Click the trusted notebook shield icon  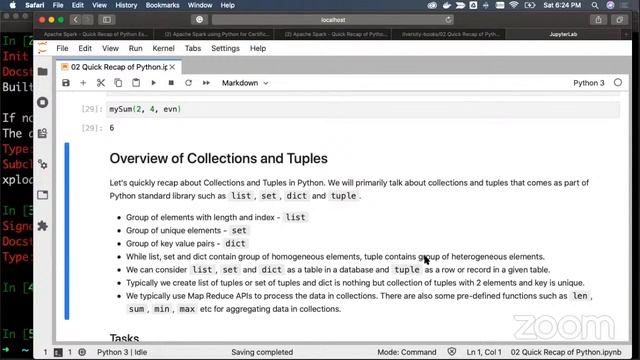(x=451, y=351)
